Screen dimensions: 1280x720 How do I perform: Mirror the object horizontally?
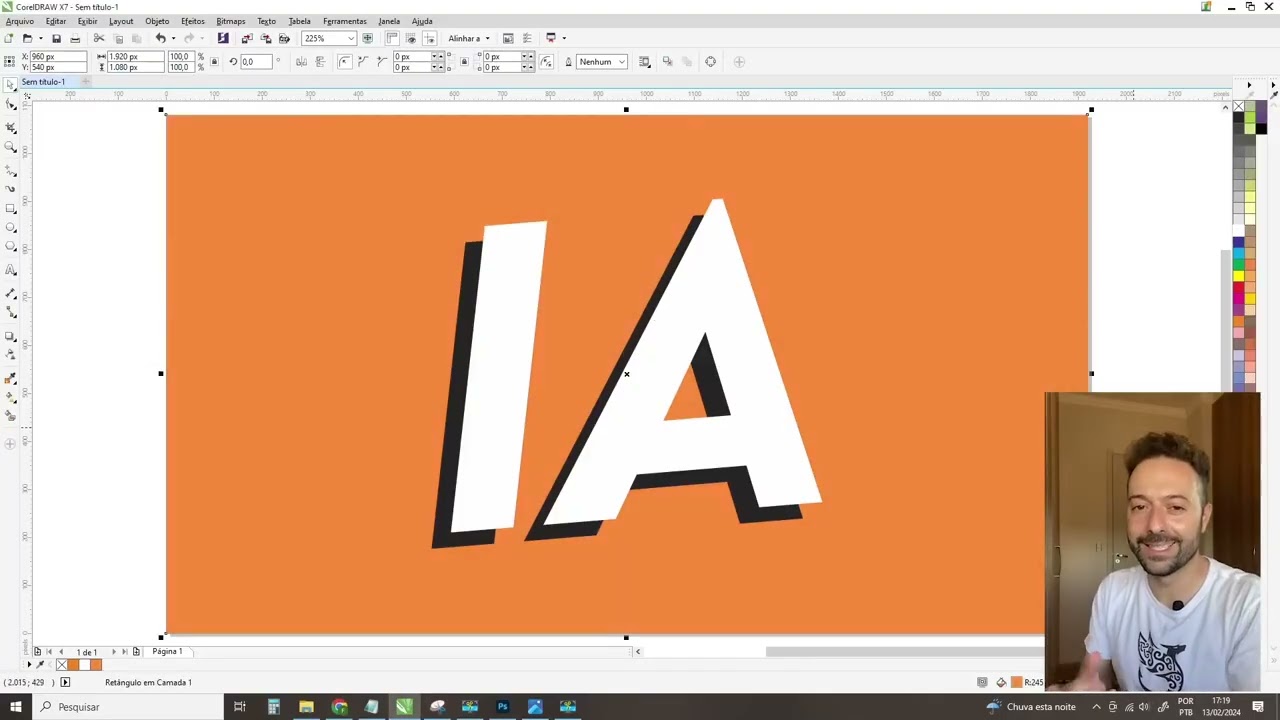click(301, 62)
